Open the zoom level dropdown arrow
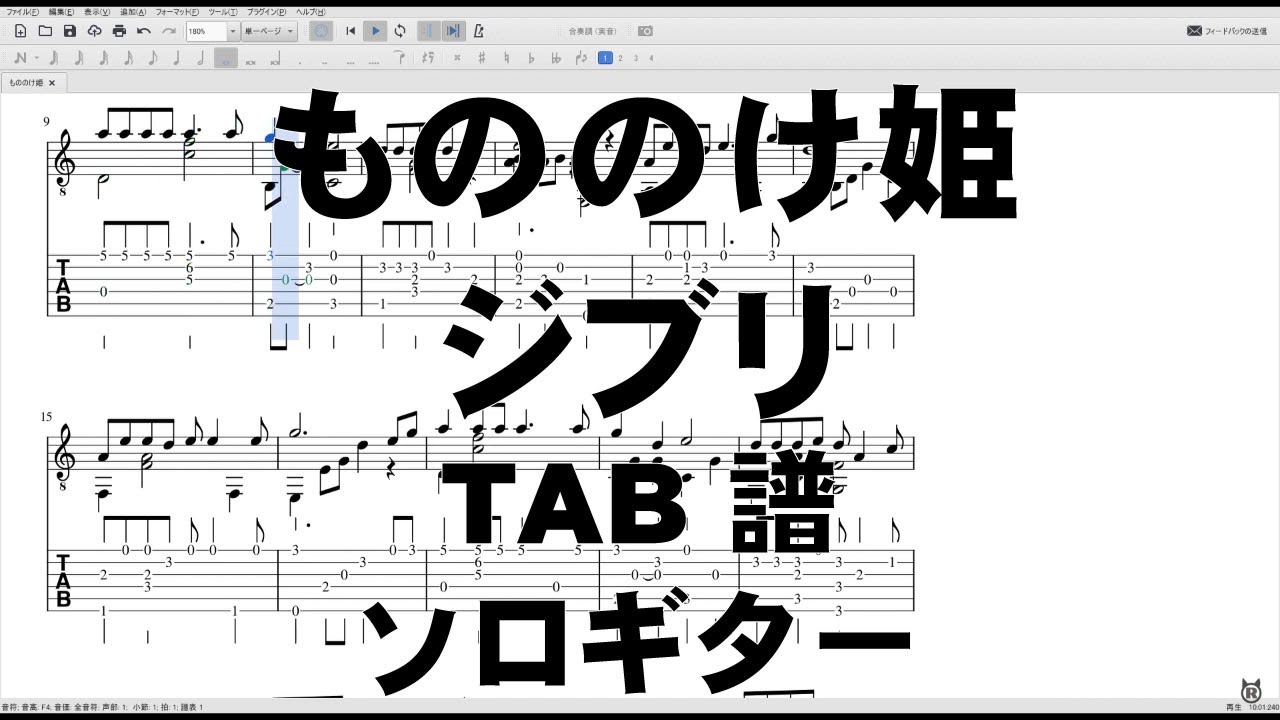This screenshot has height=720, width=1280. (233, 31)
